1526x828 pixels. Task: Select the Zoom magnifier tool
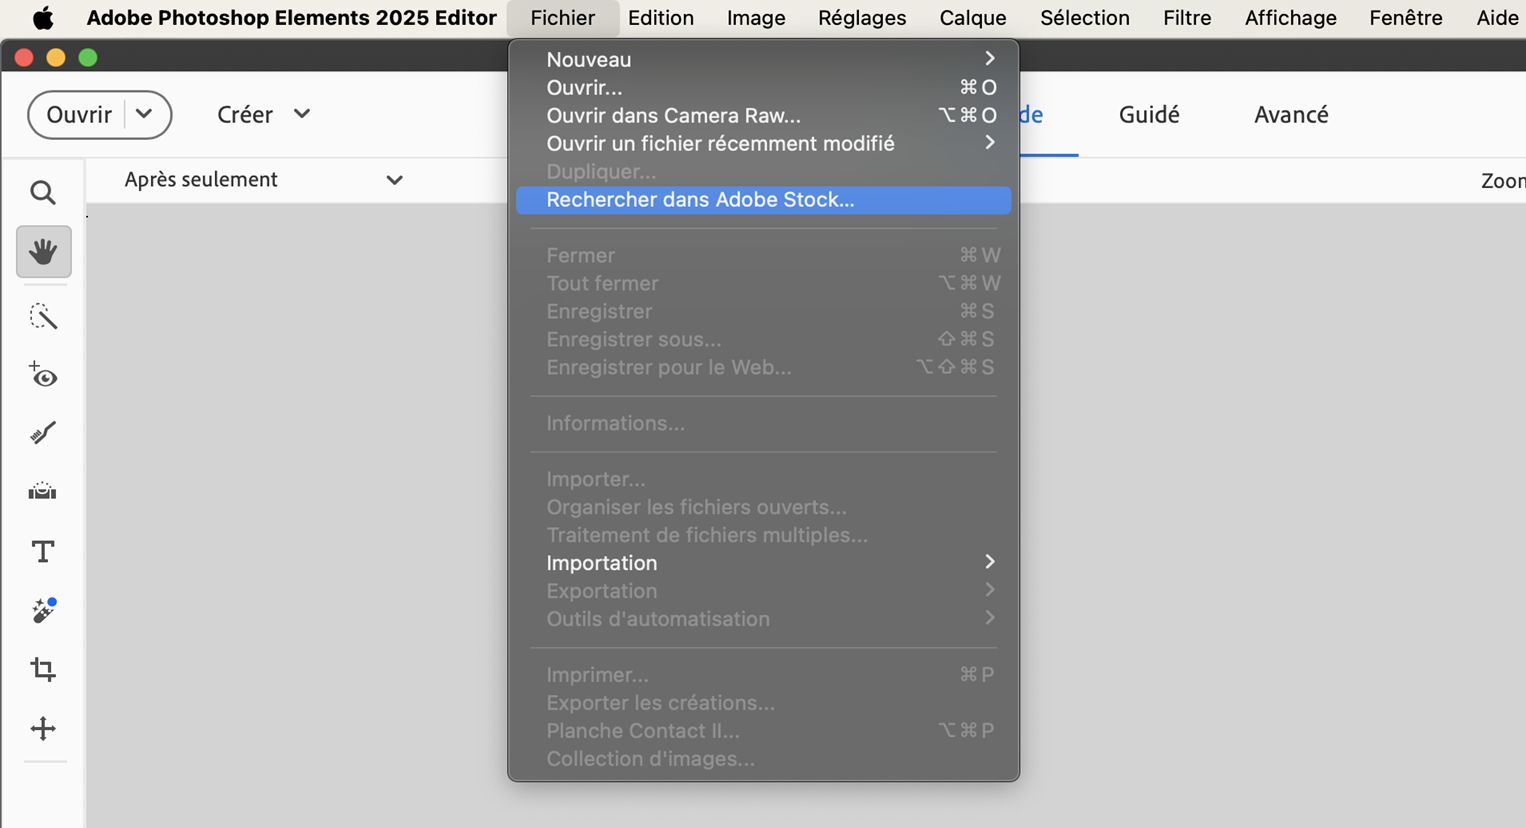click(43, 192)
